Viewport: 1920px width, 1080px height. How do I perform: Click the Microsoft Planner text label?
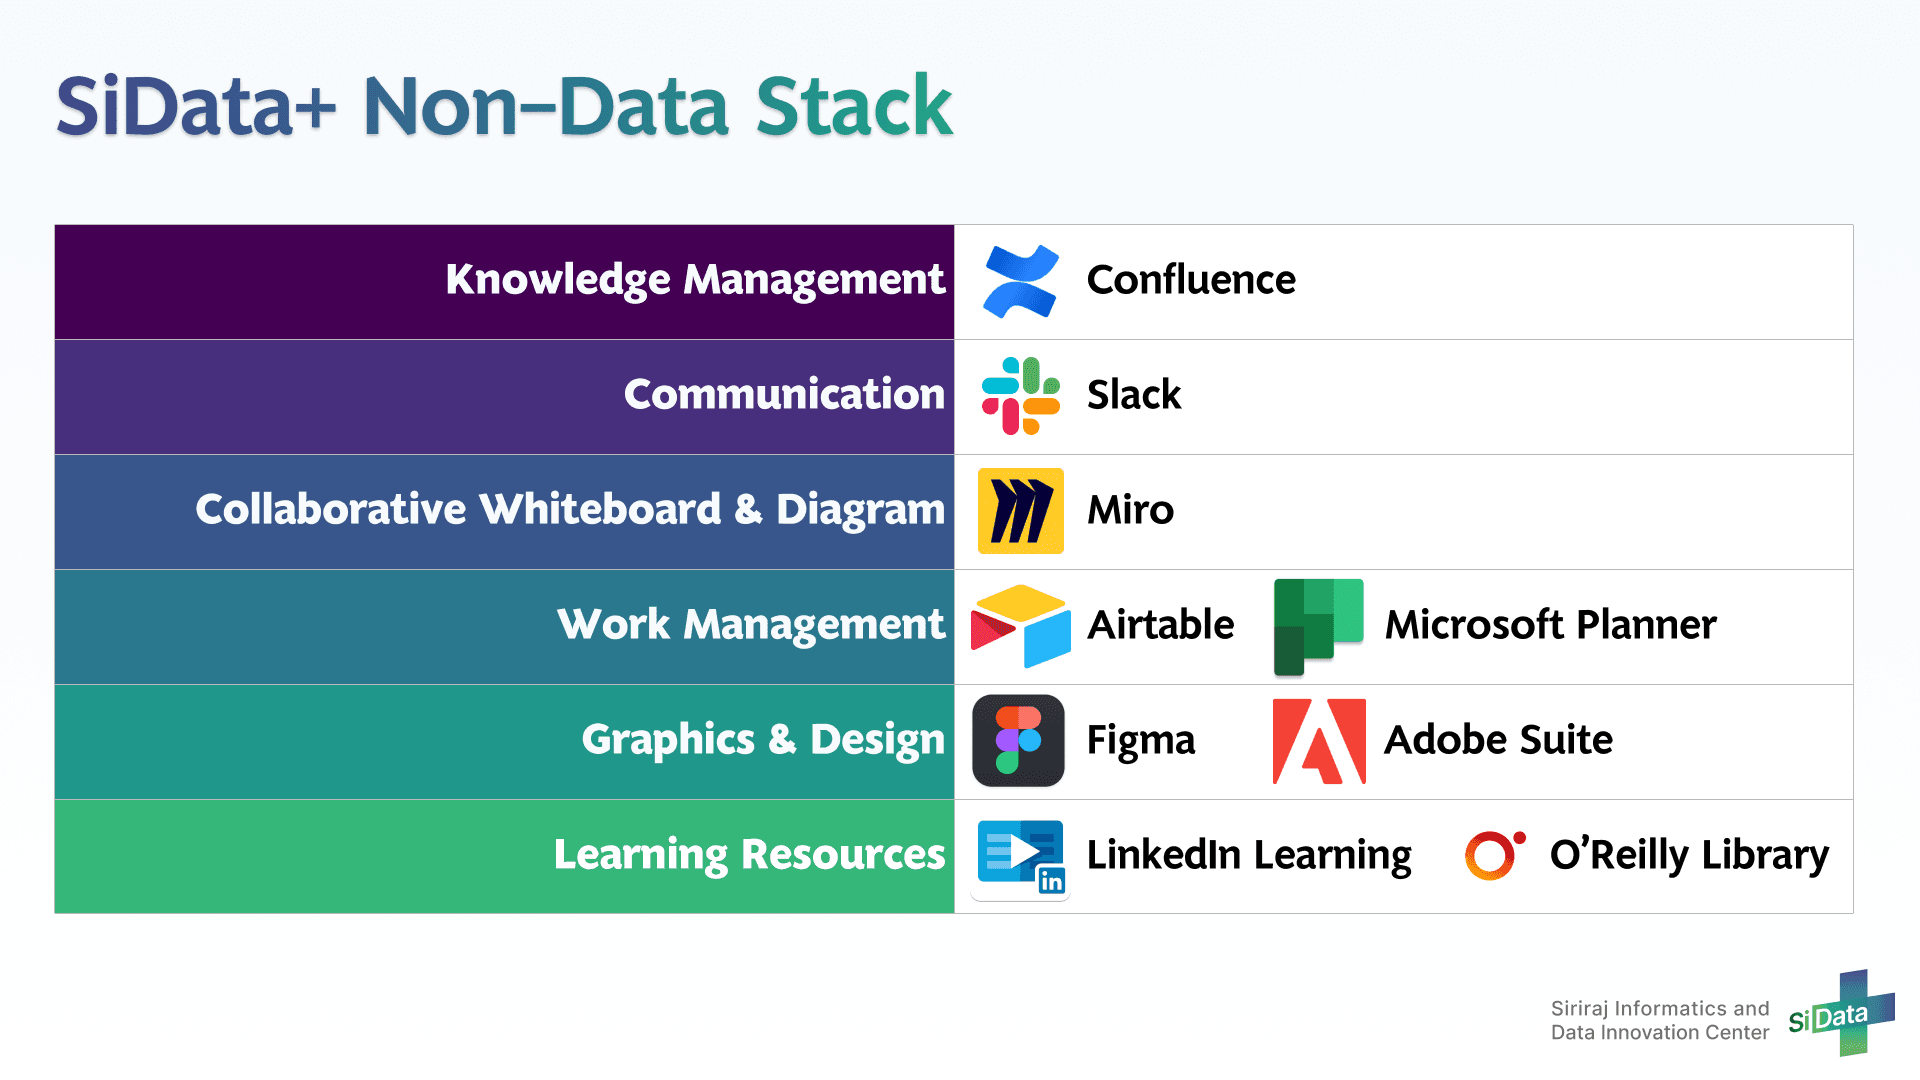(x=1550, y=626)
